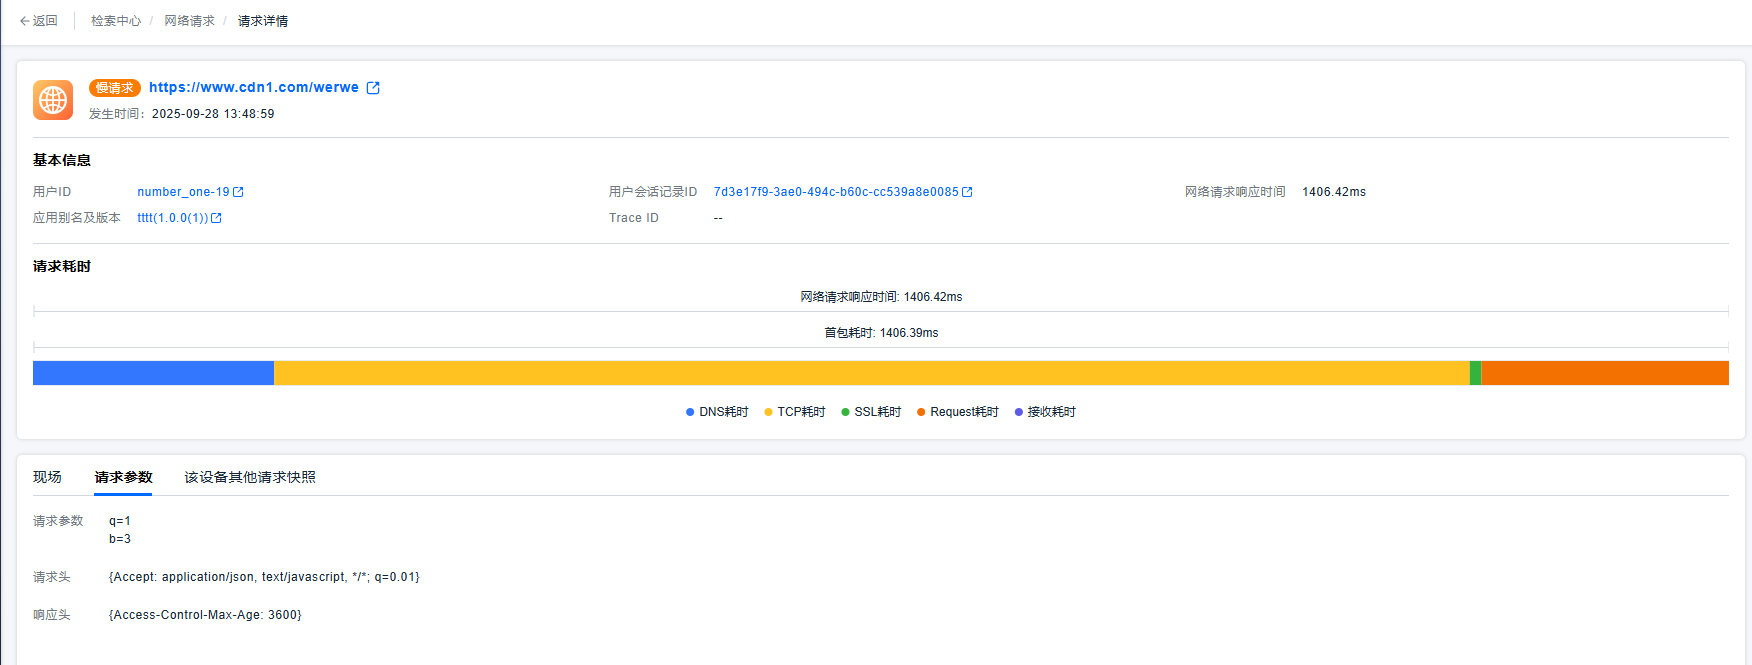Open session record ID 7d3e17f9 link
This screenshot has width=1752, height=665.
coord(835,192)
